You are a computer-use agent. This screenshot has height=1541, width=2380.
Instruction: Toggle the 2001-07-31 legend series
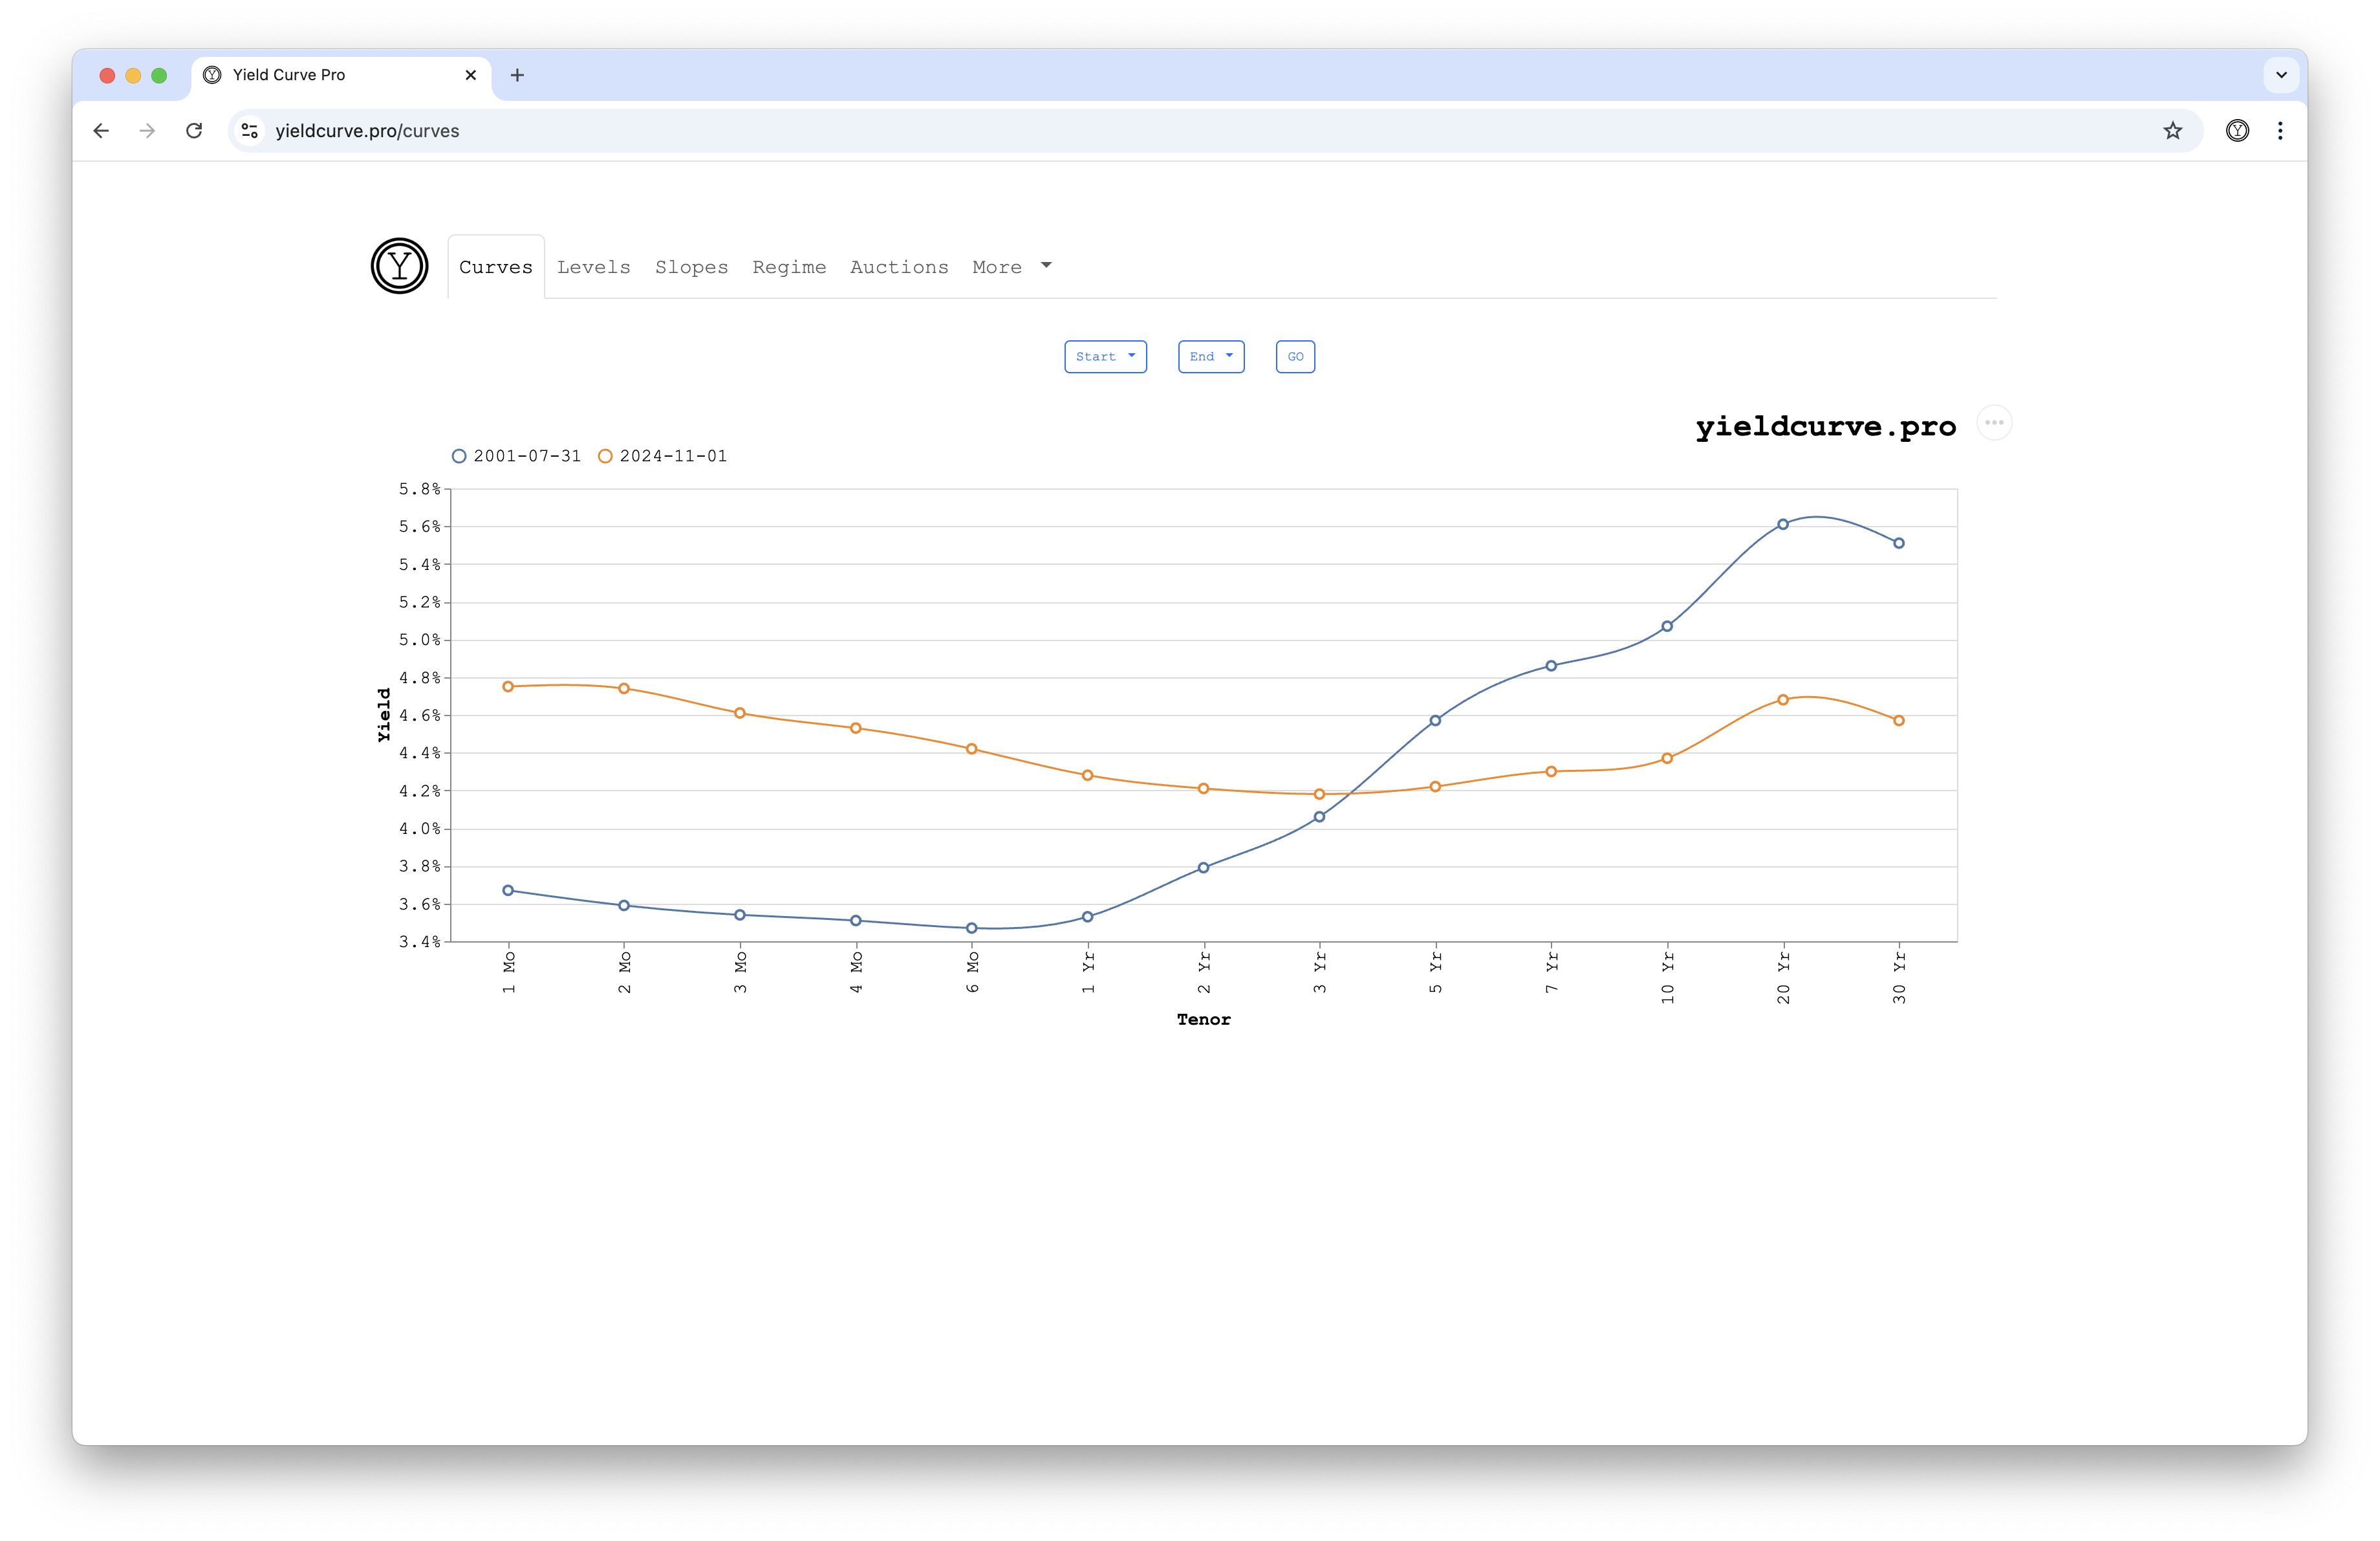pyautogui.click(x=516, y=456)
